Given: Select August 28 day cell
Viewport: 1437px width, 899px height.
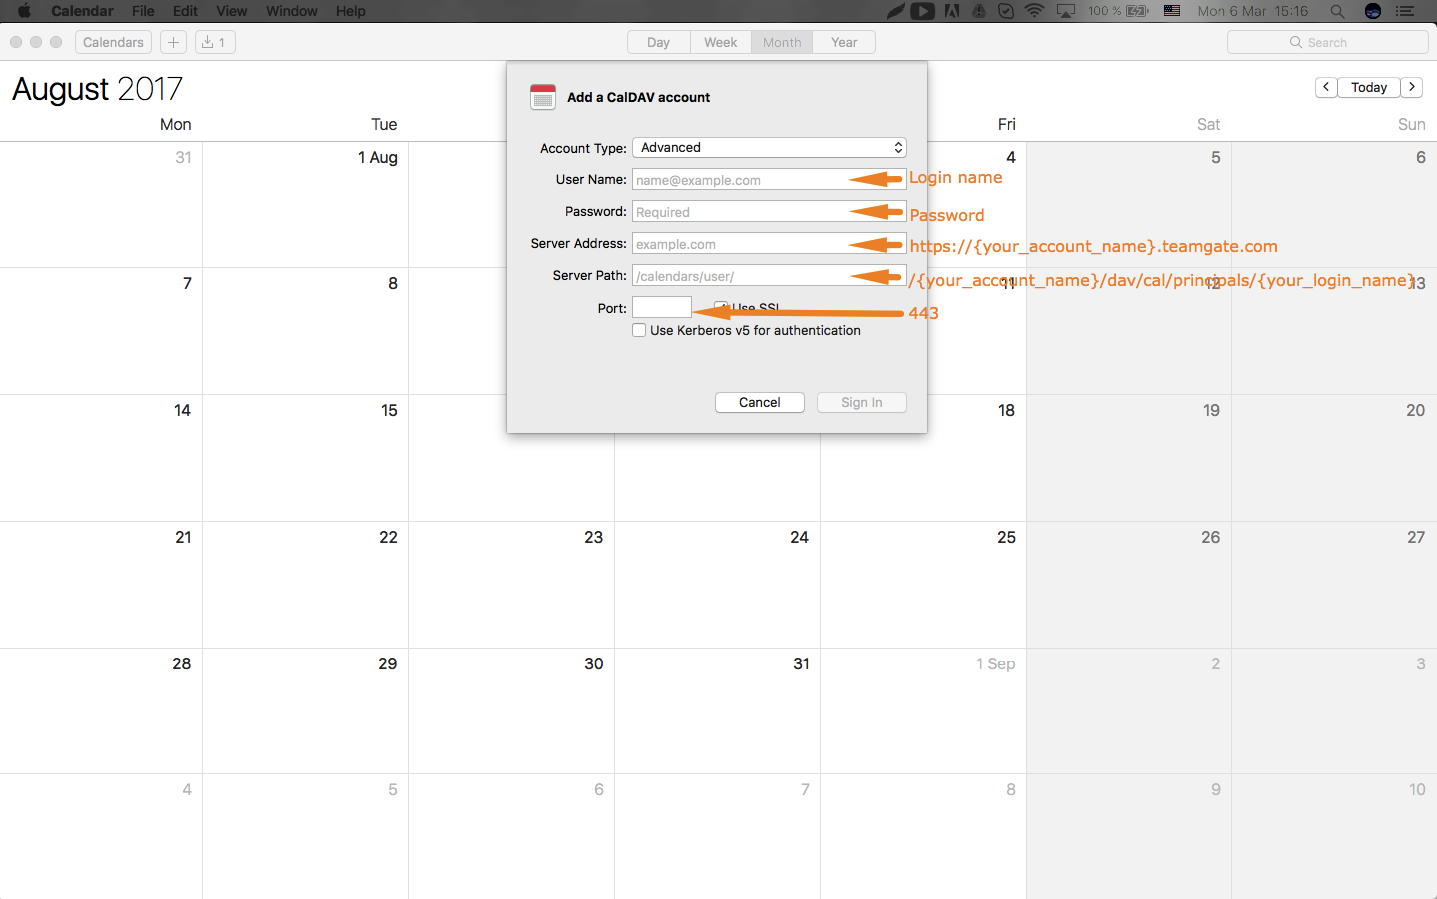Looking at the screenshot, I should tap(101, 710).
